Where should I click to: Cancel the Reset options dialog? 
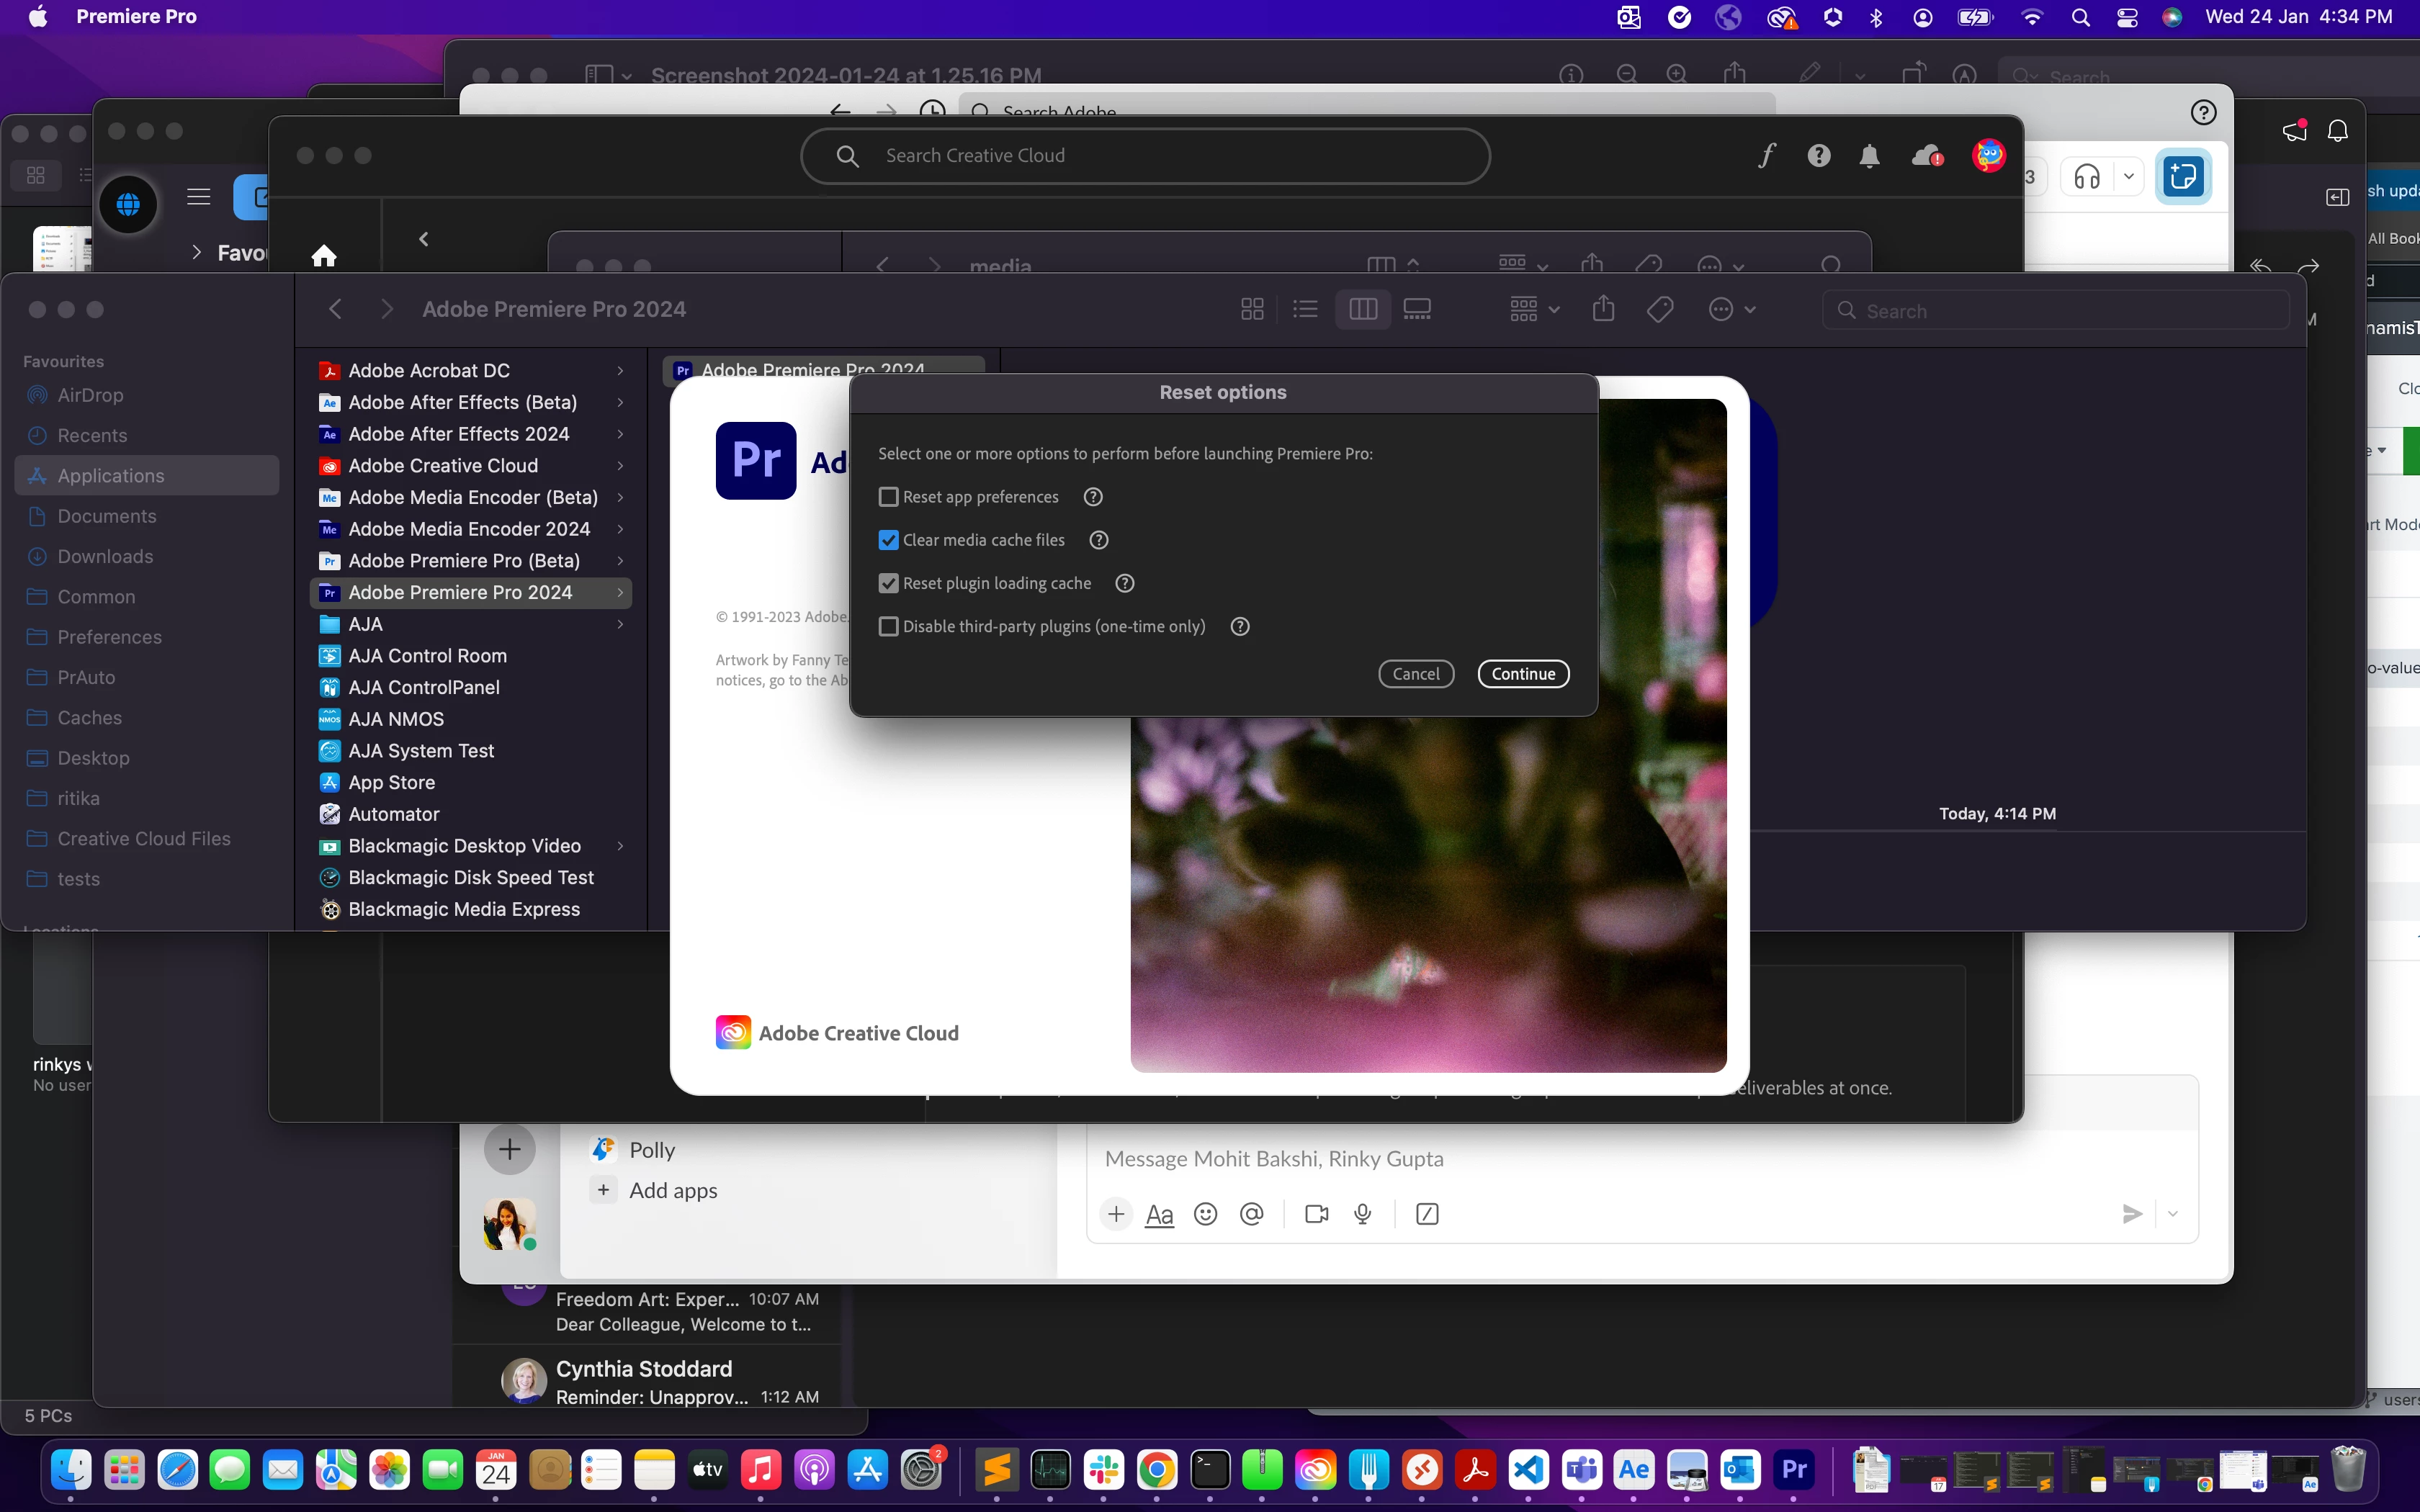click(1416, 674)
